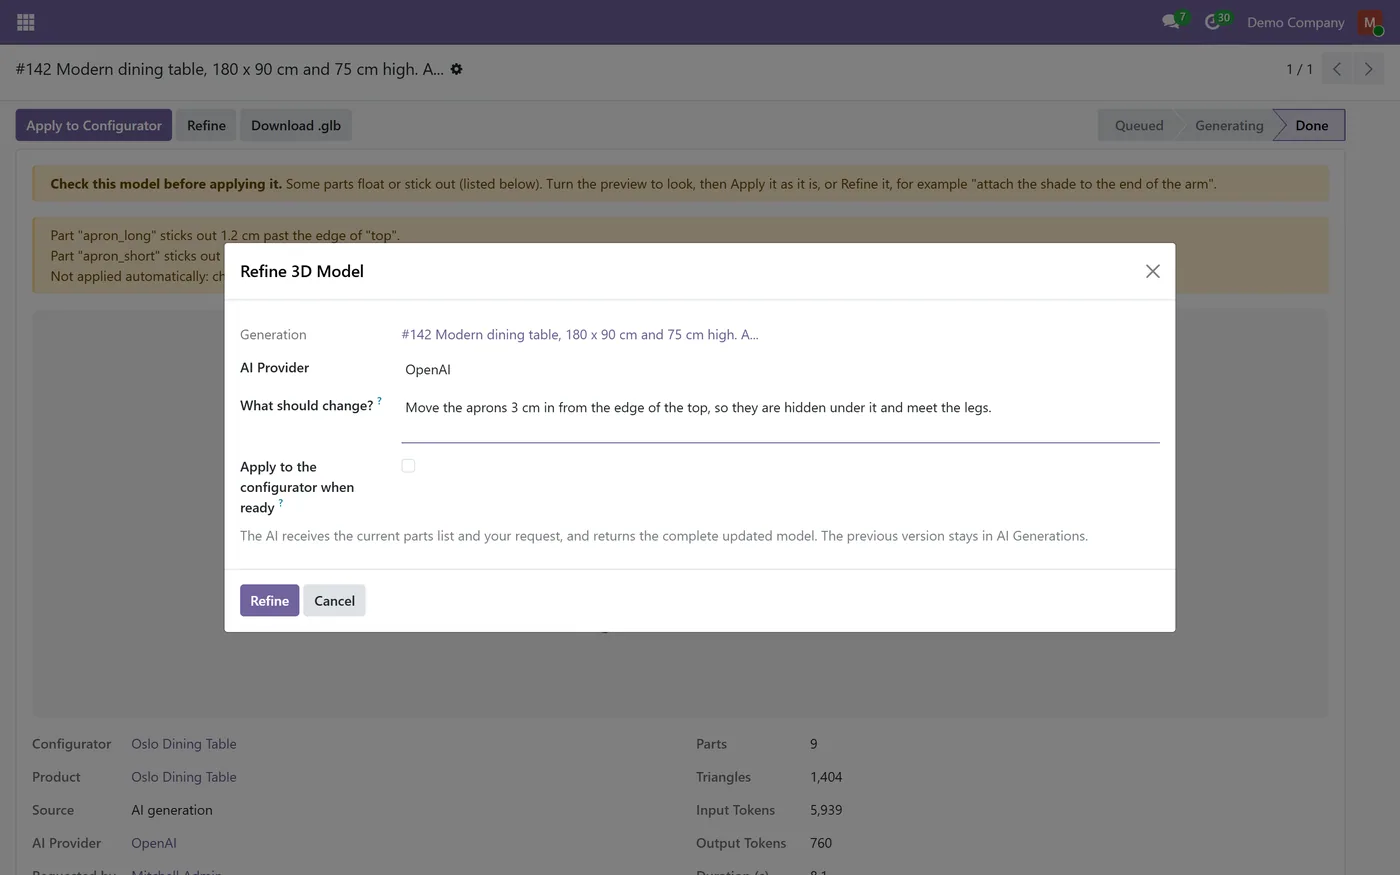Viewport: 1400px width, 875px height.
Task: Click the 1 / 1 pager counter
Action: click(x=1299, y=69)
